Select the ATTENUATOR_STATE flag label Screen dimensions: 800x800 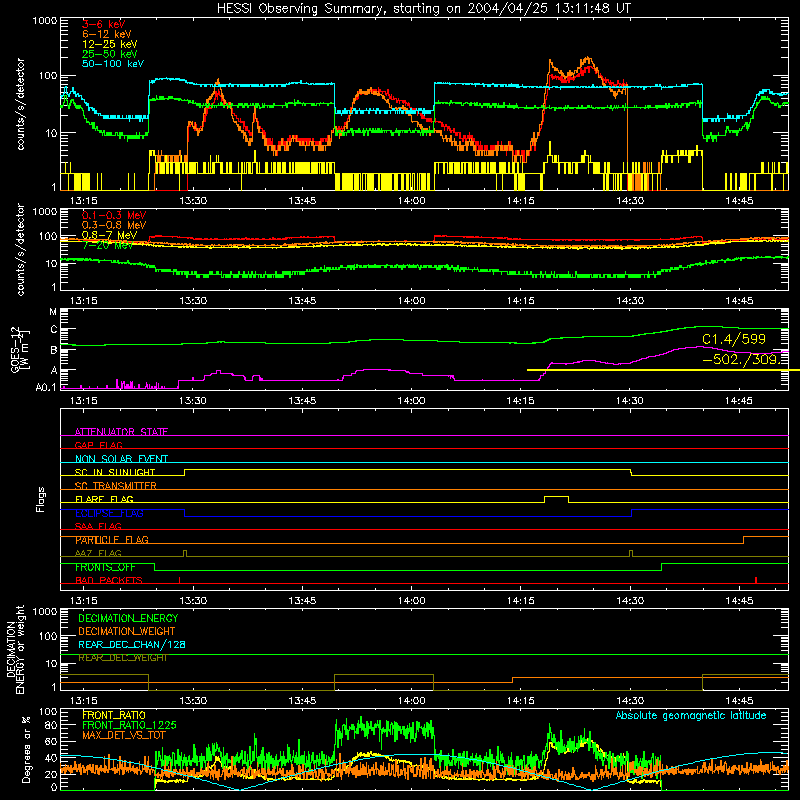pos(121,432)
